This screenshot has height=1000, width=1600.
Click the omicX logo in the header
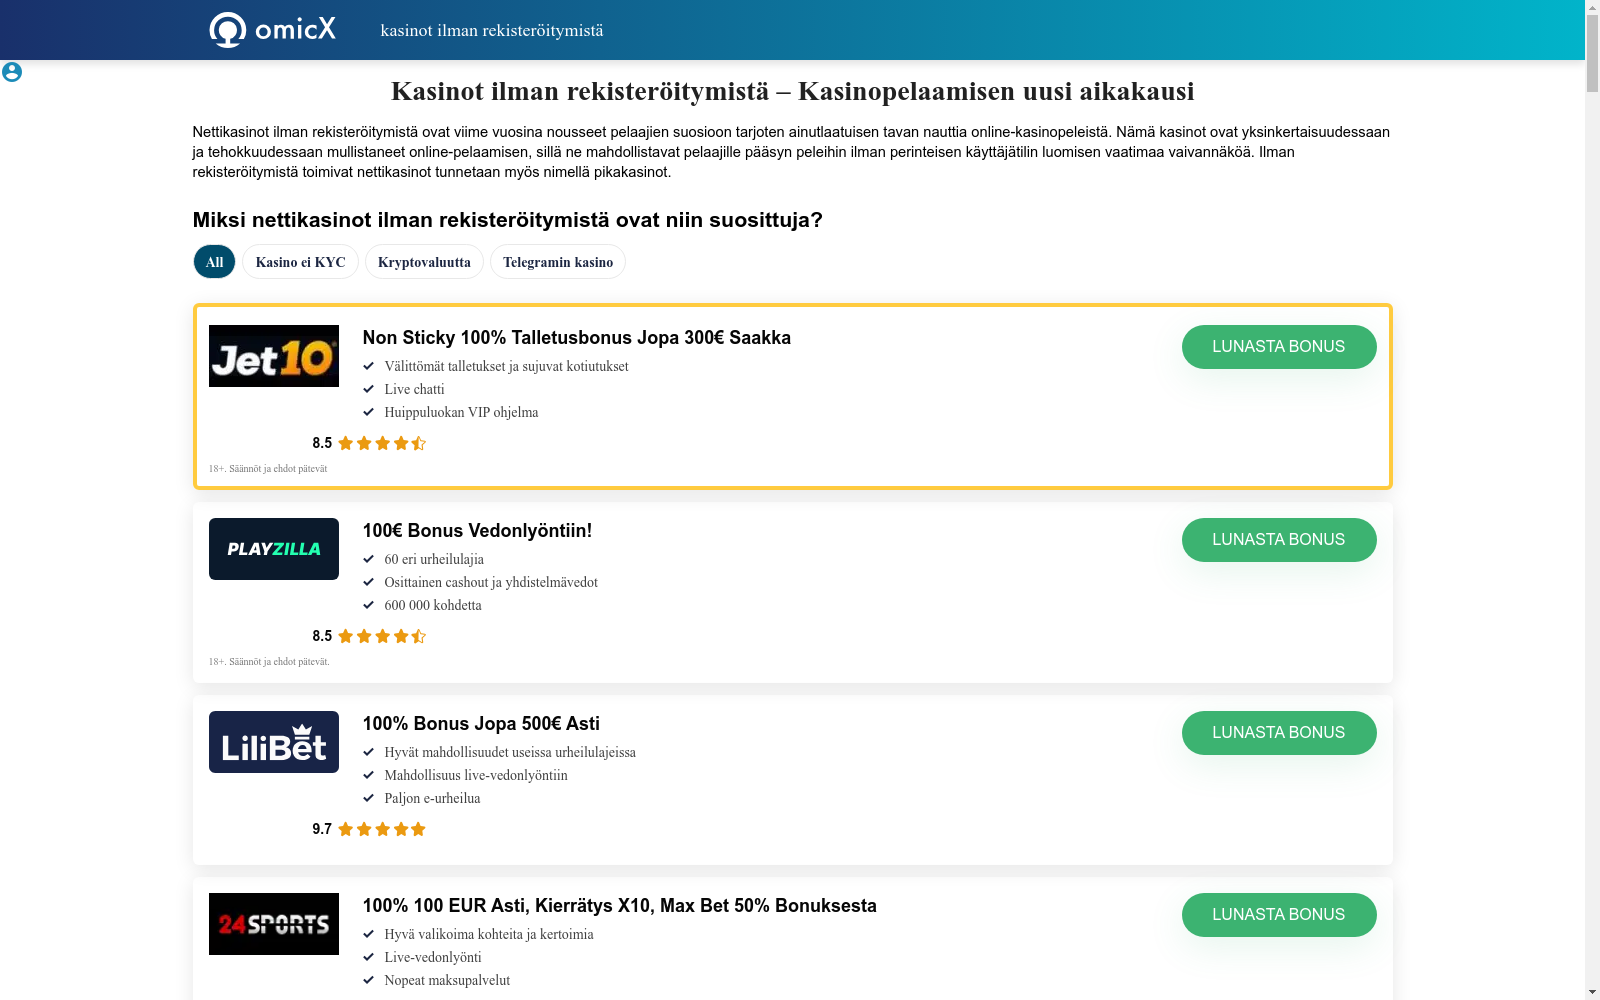272,30
